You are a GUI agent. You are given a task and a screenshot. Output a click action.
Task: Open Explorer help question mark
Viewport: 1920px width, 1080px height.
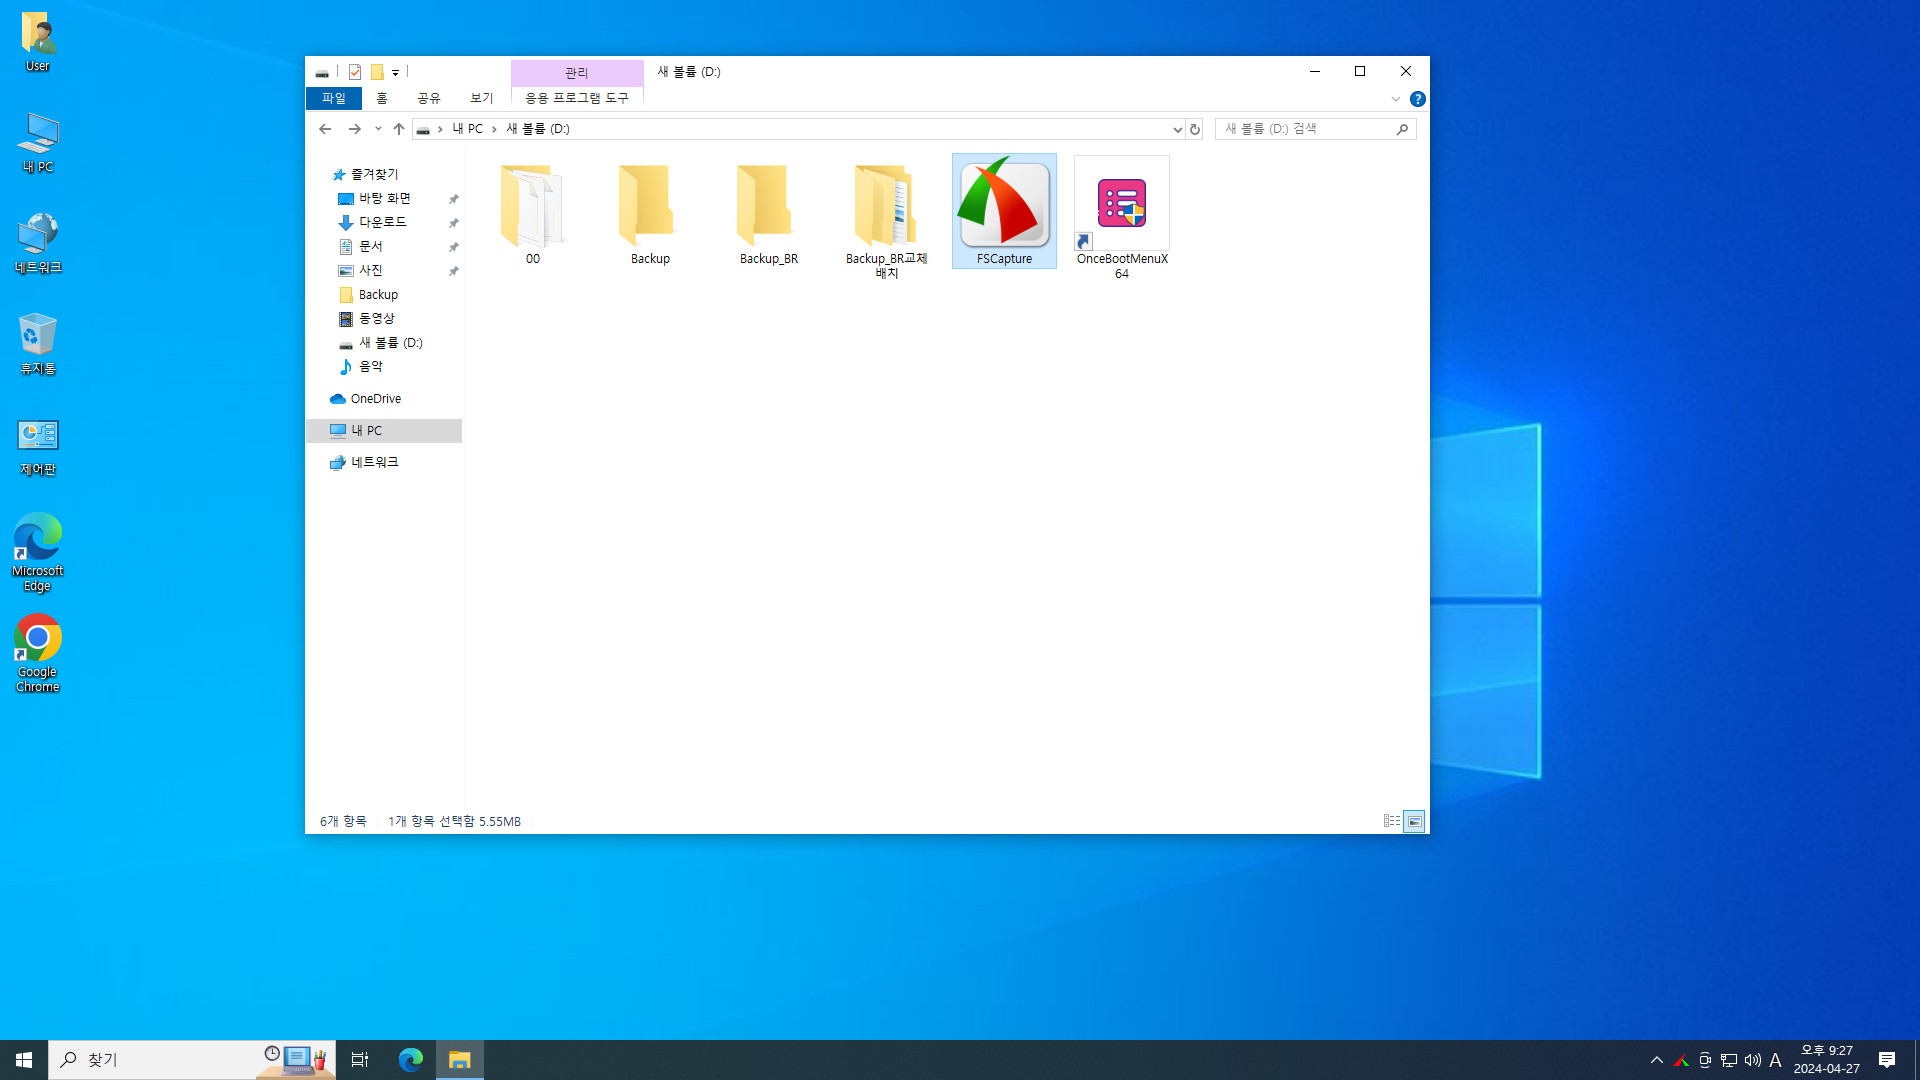click(1417, 99)
